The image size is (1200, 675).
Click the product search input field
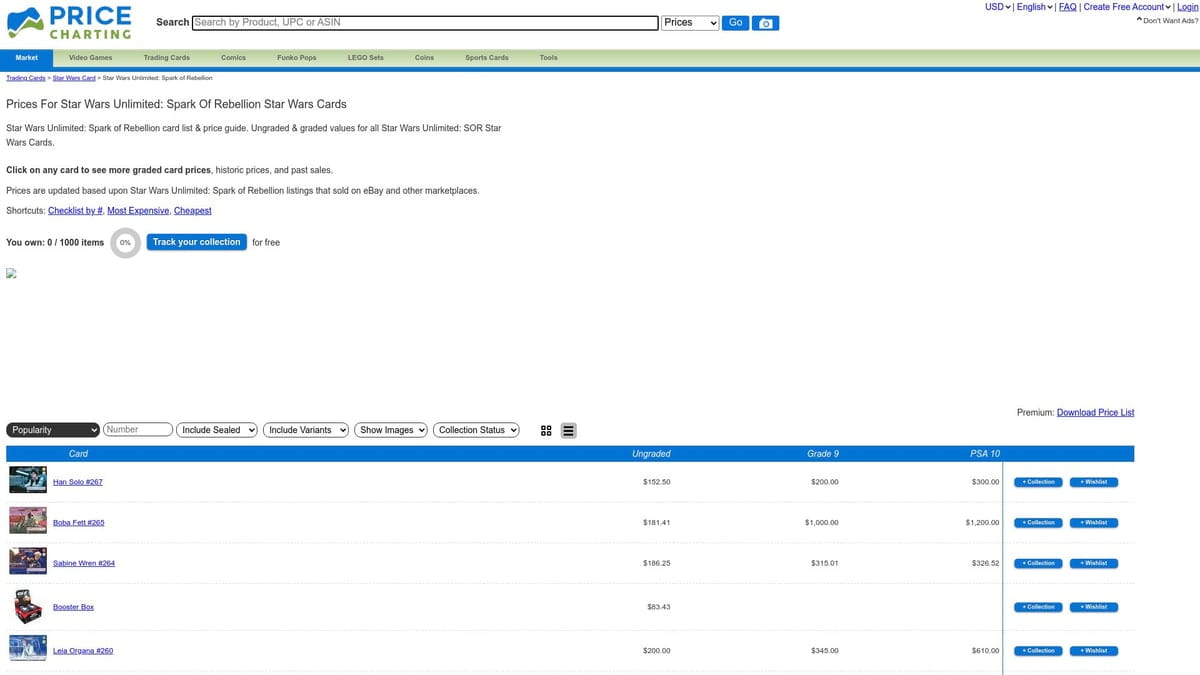click(425, 22)
